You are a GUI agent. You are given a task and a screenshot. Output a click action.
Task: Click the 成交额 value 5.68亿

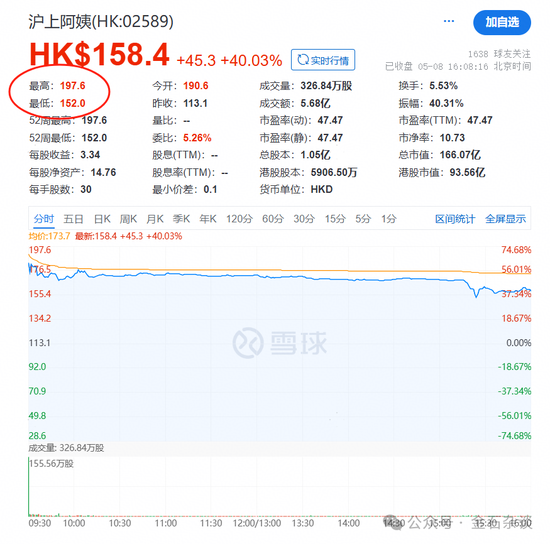tap(315, 103)
